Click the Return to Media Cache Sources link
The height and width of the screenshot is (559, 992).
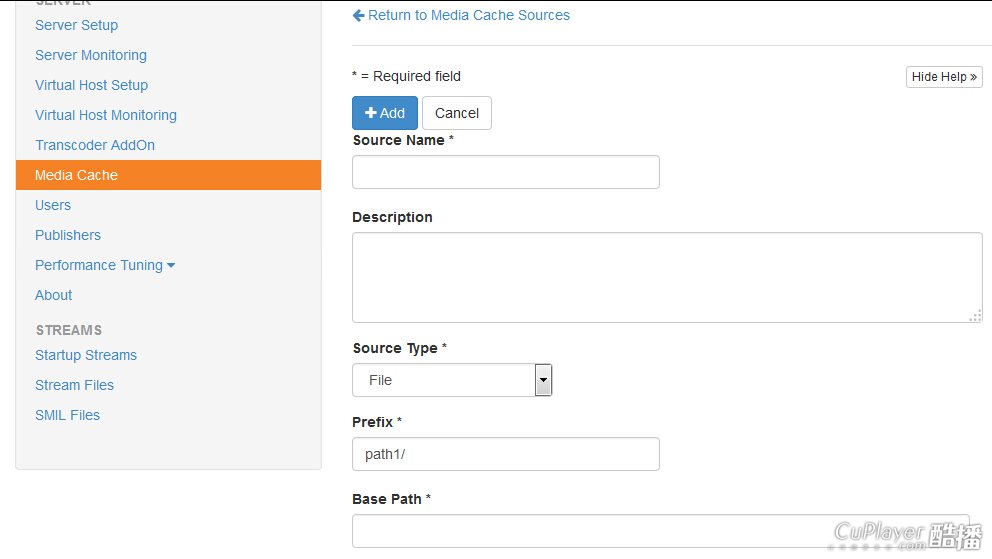coord(461,15)
